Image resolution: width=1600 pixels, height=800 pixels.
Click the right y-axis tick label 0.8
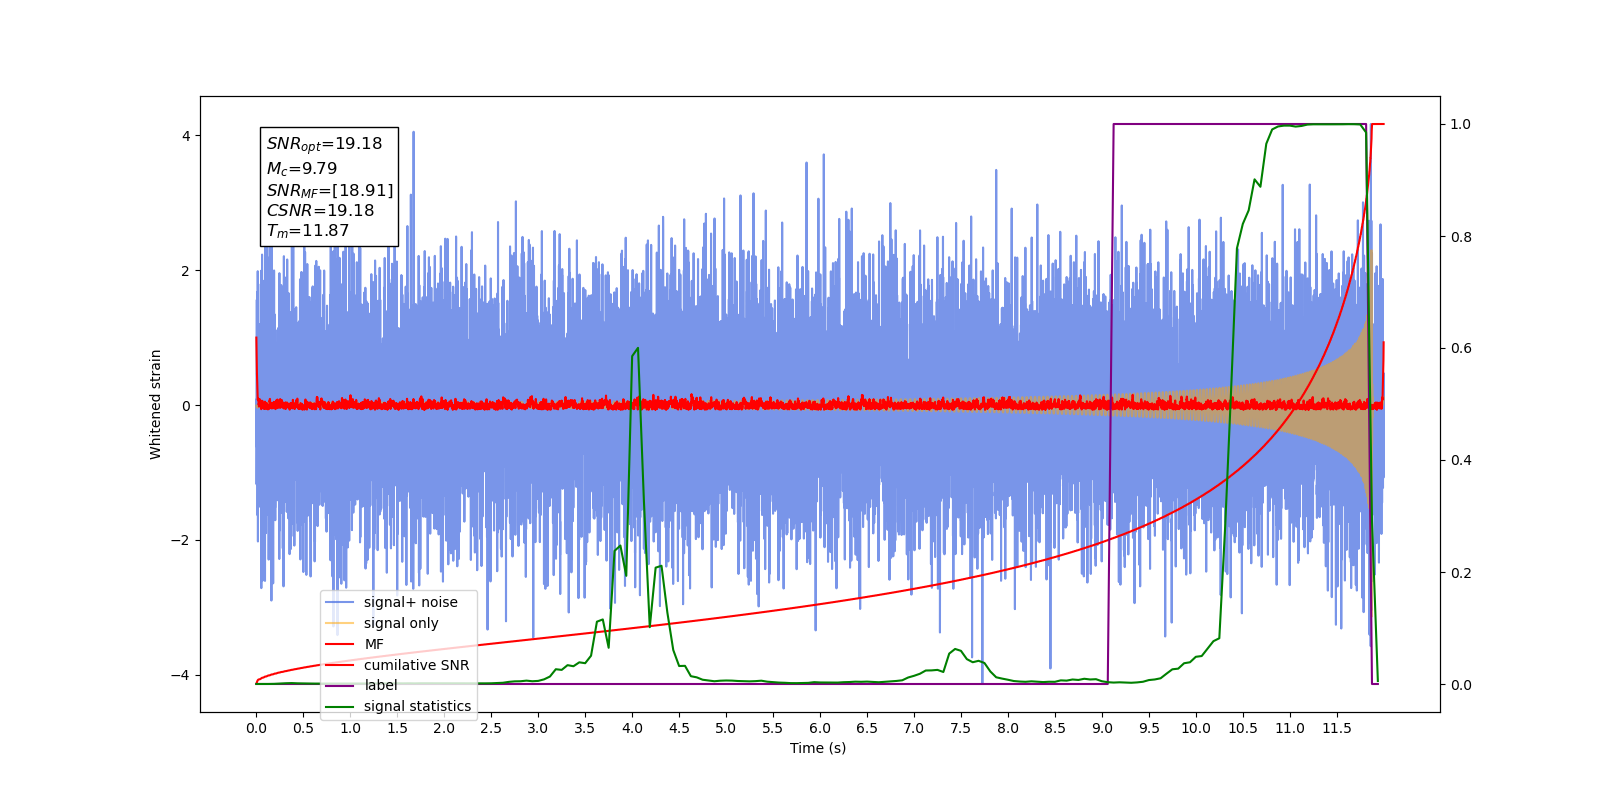(x=1461, y=237)
